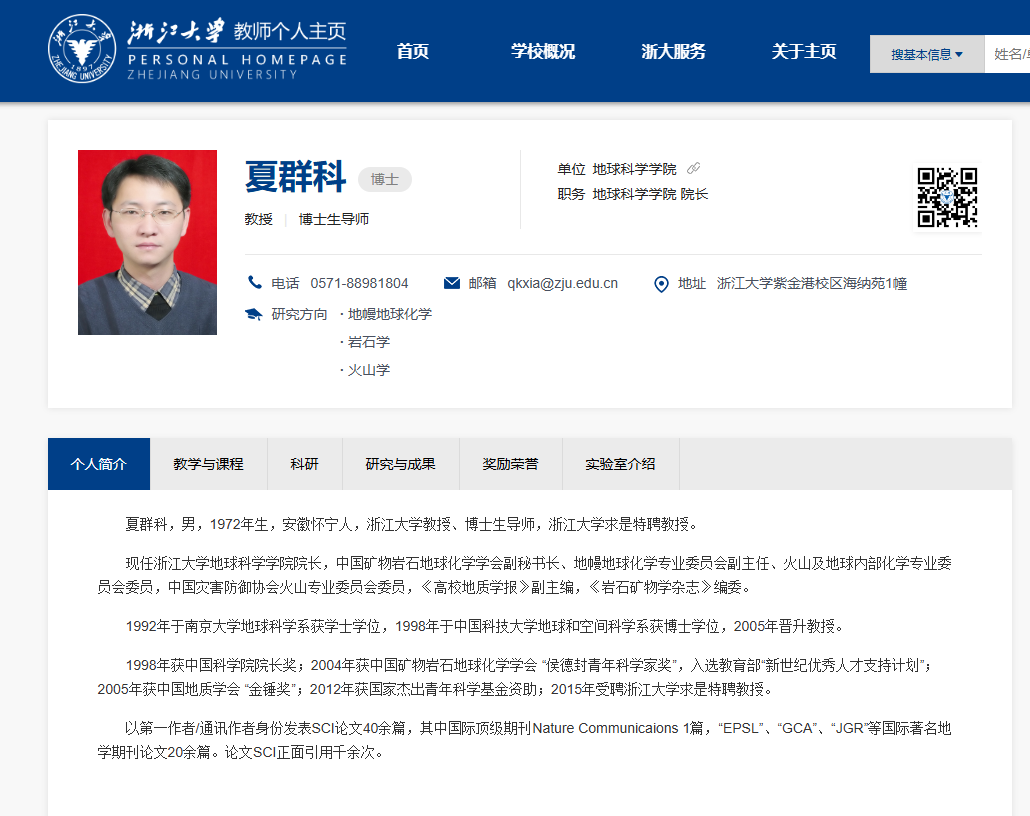Click the paragraph beginning 1992年于南京大学
Screen dimensions: 1030x816
[484, 626]
